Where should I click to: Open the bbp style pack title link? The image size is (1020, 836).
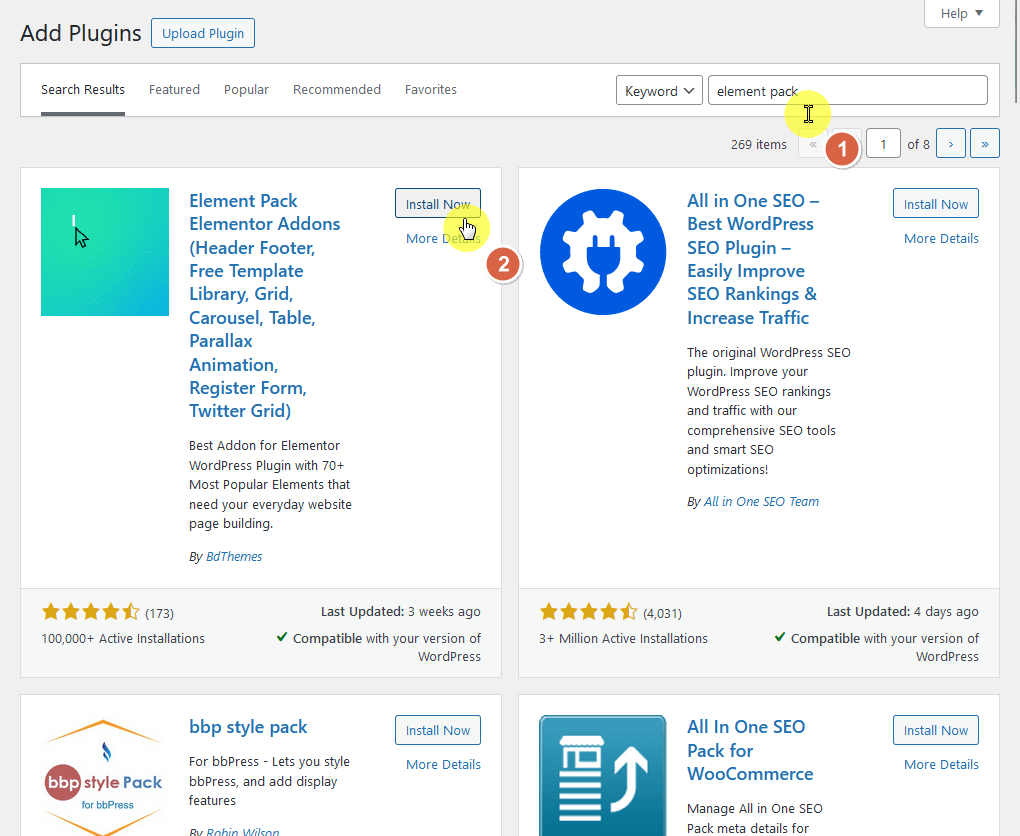point(248,727)
